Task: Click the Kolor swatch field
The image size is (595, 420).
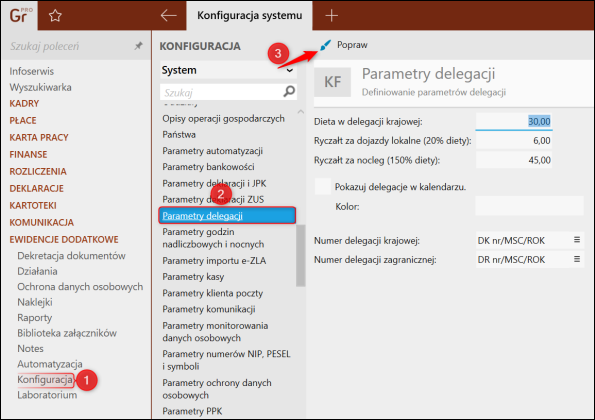Action: tap(529, 206)
